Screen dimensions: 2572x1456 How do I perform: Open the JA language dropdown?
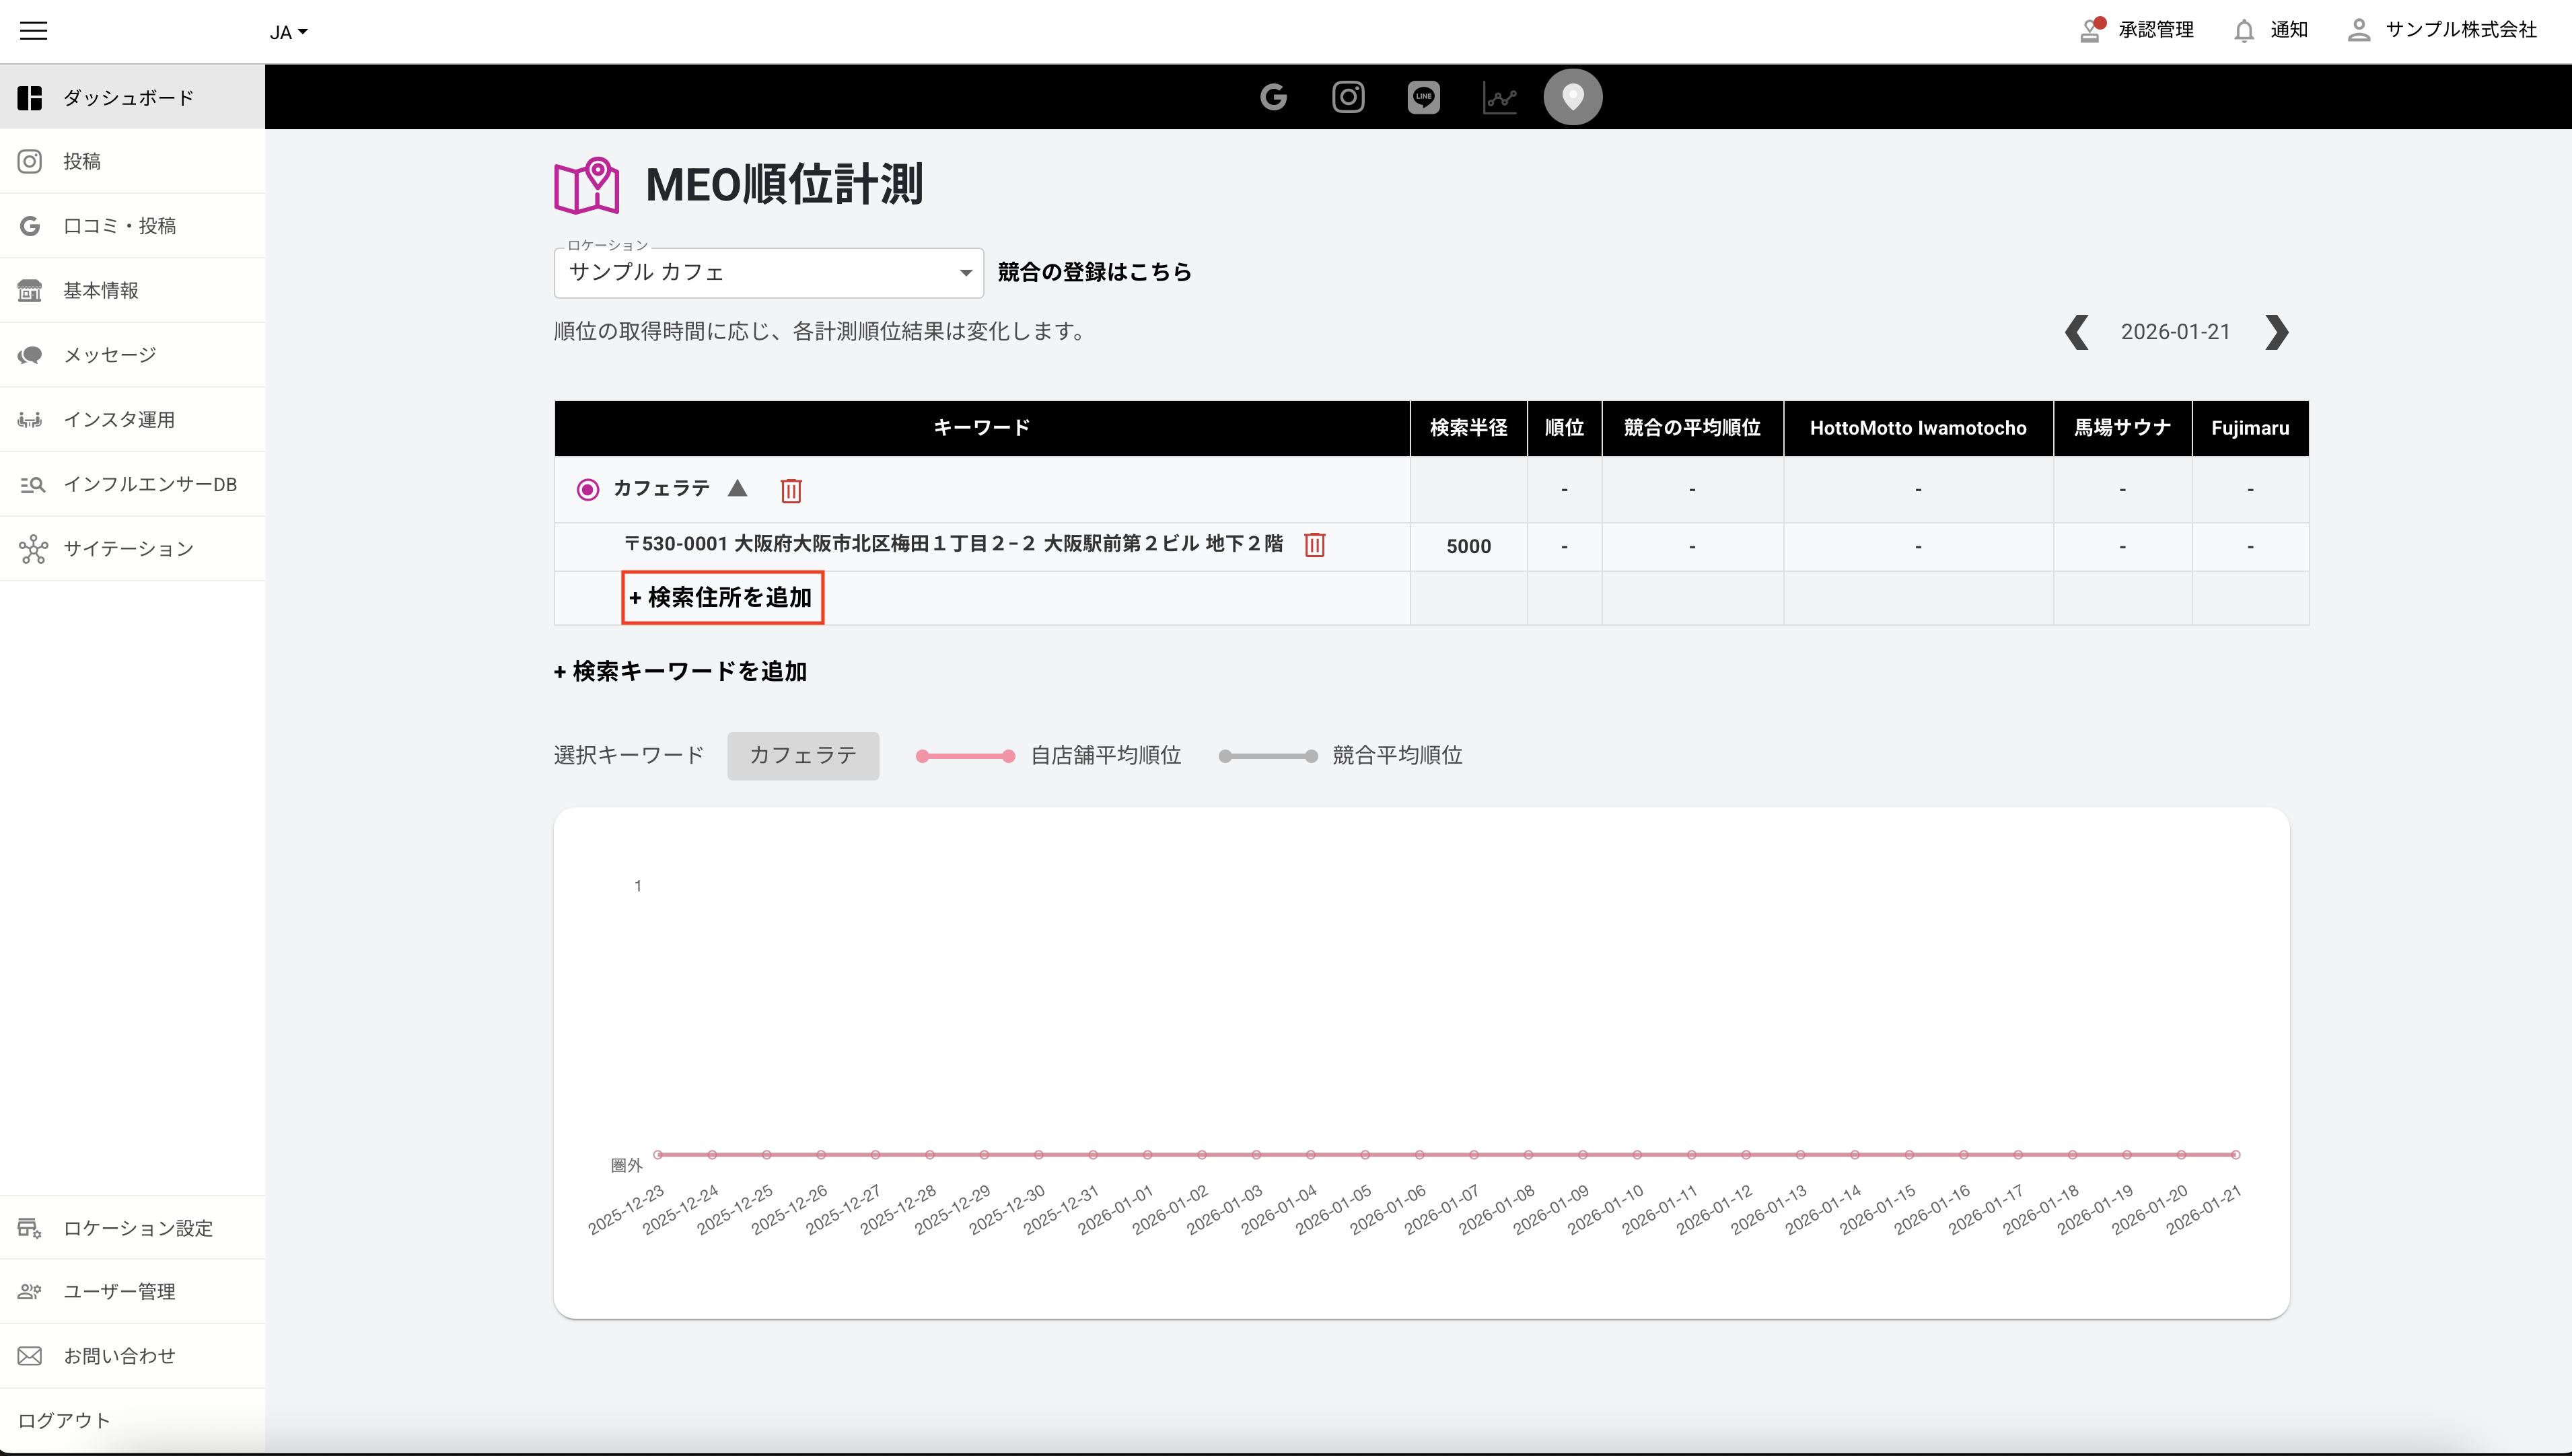coord(288,32)
